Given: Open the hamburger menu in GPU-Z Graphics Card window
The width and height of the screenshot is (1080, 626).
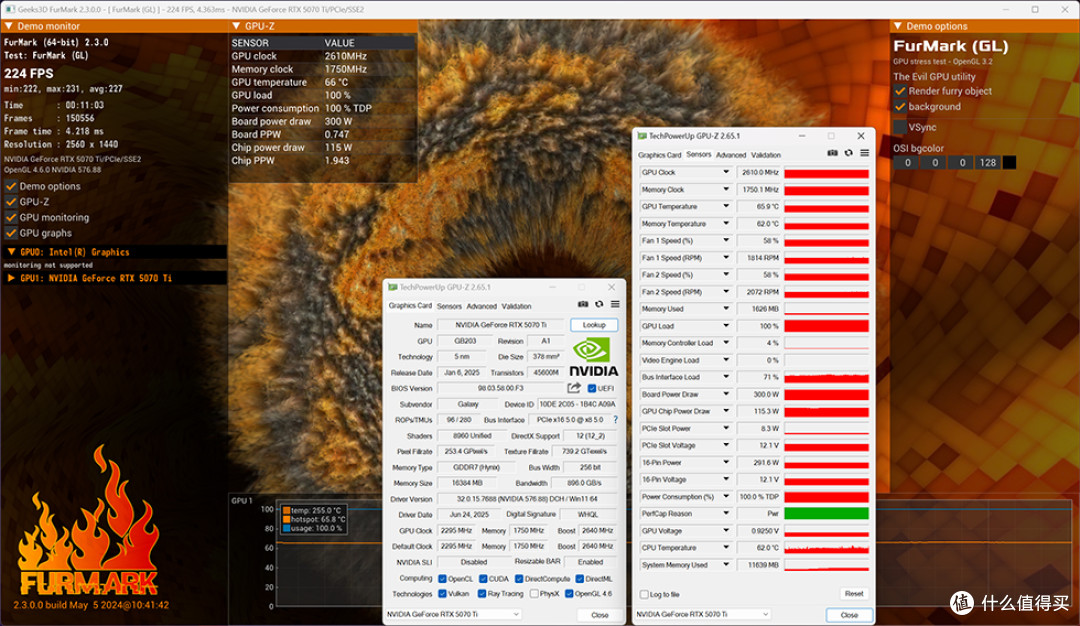Looking at the screenshot, I should click(x=615, y=304).
